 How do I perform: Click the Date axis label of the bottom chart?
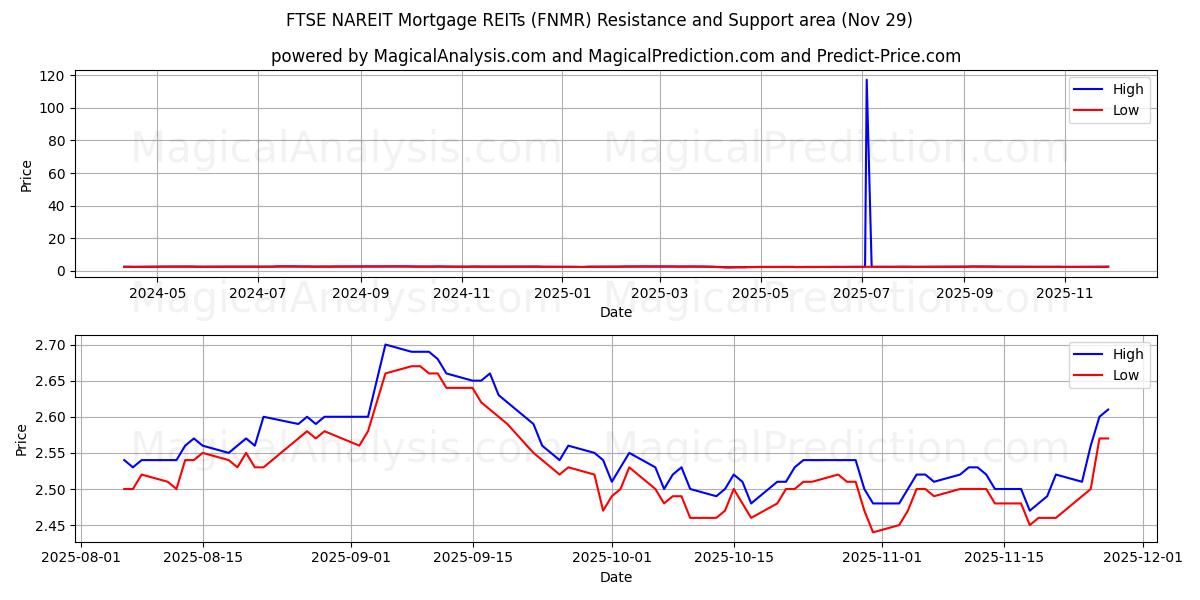point(617,577)
